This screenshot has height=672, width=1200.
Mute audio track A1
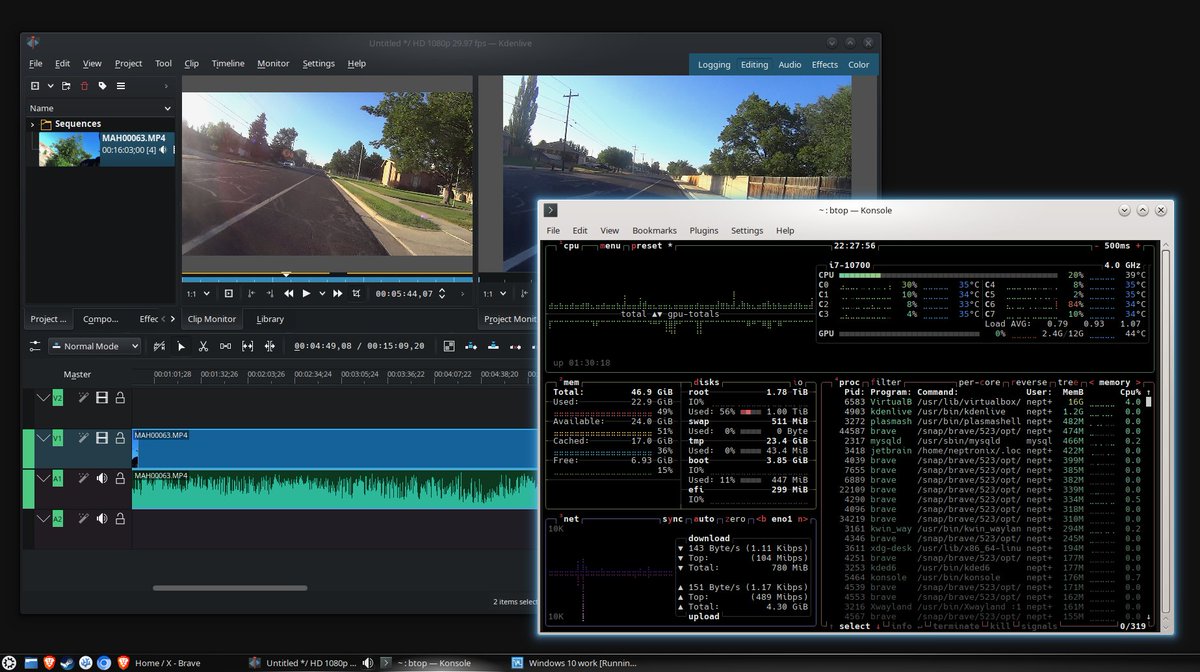pos(102,478)
